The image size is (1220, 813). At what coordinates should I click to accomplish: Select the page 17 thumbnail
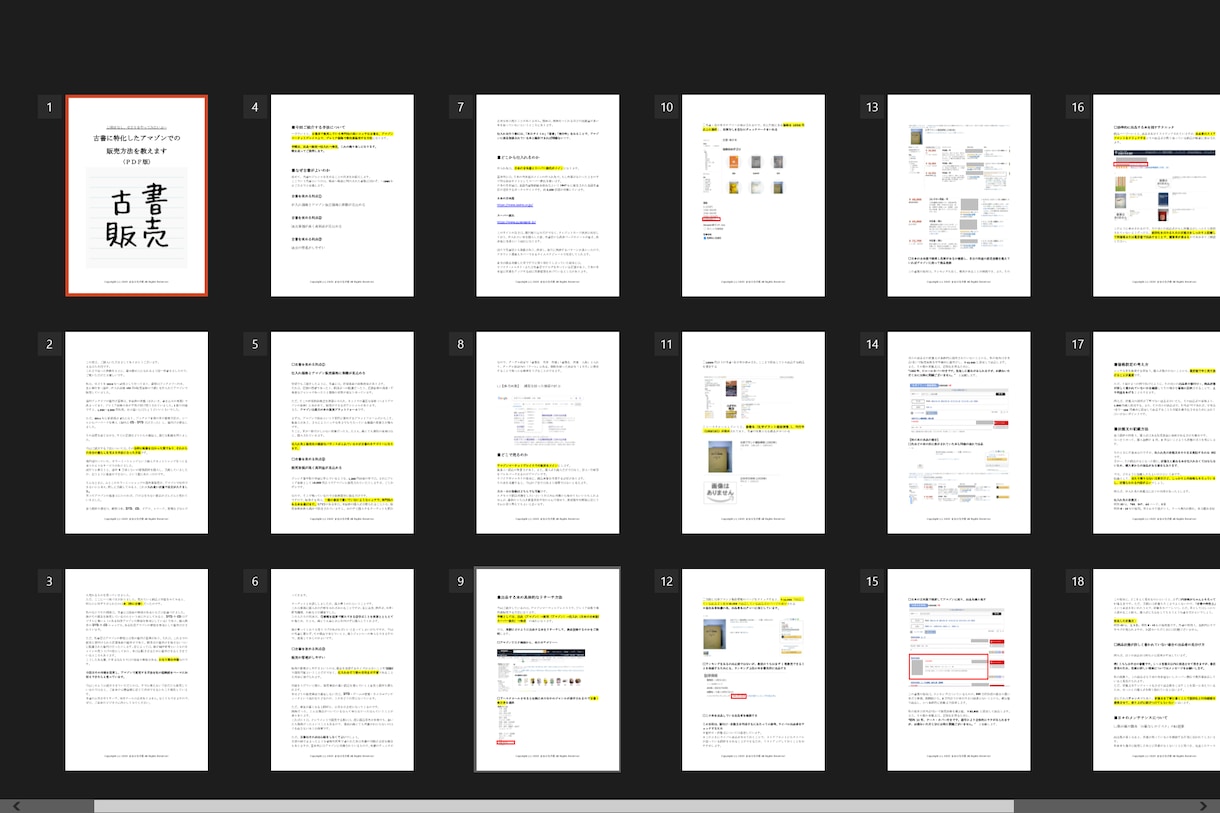1157,434
